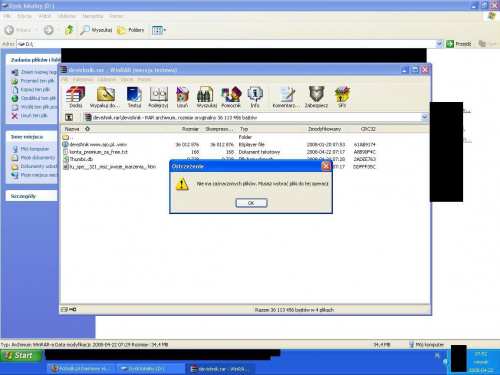Click the Podejrzyj (View) glasses icon
Image resolution: width=500 pixels, height=375 pixels.
(158, 97)
